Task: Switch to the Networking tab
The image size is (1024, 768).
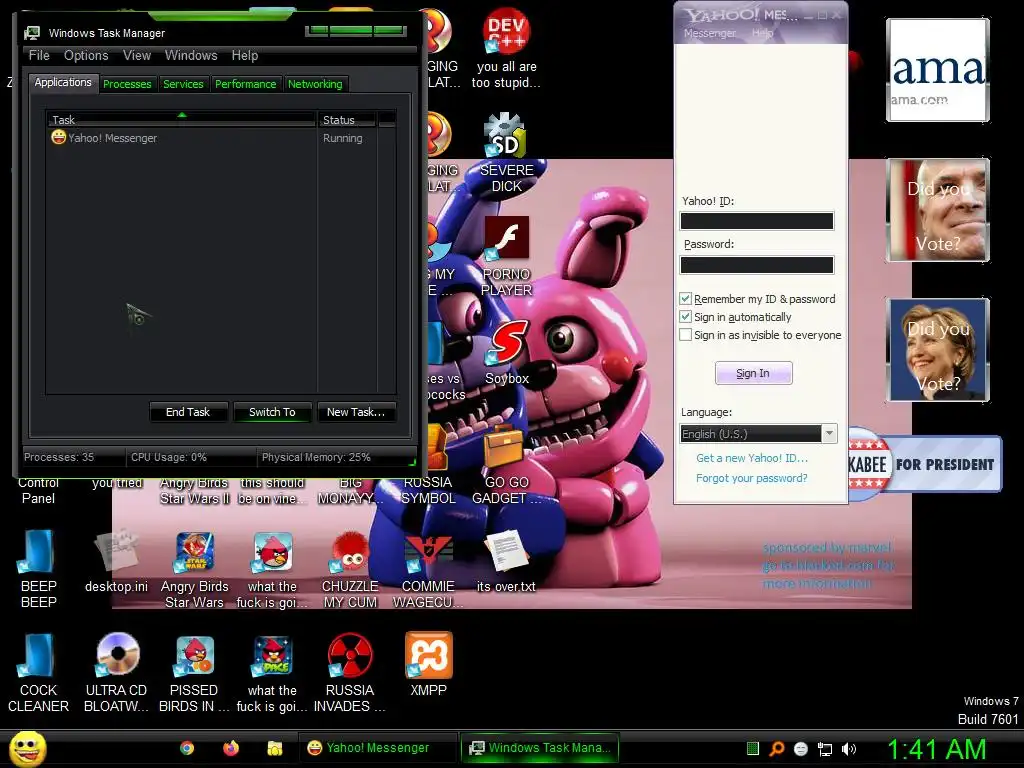Action: 315,84
